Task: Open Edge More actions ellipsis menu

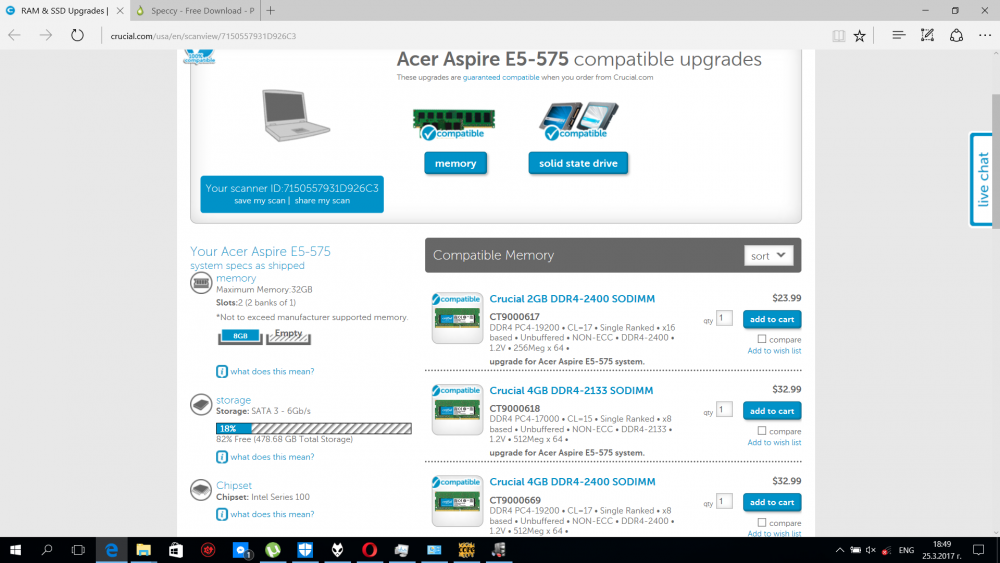Action: pyautogui.click(x=985, y=36)
